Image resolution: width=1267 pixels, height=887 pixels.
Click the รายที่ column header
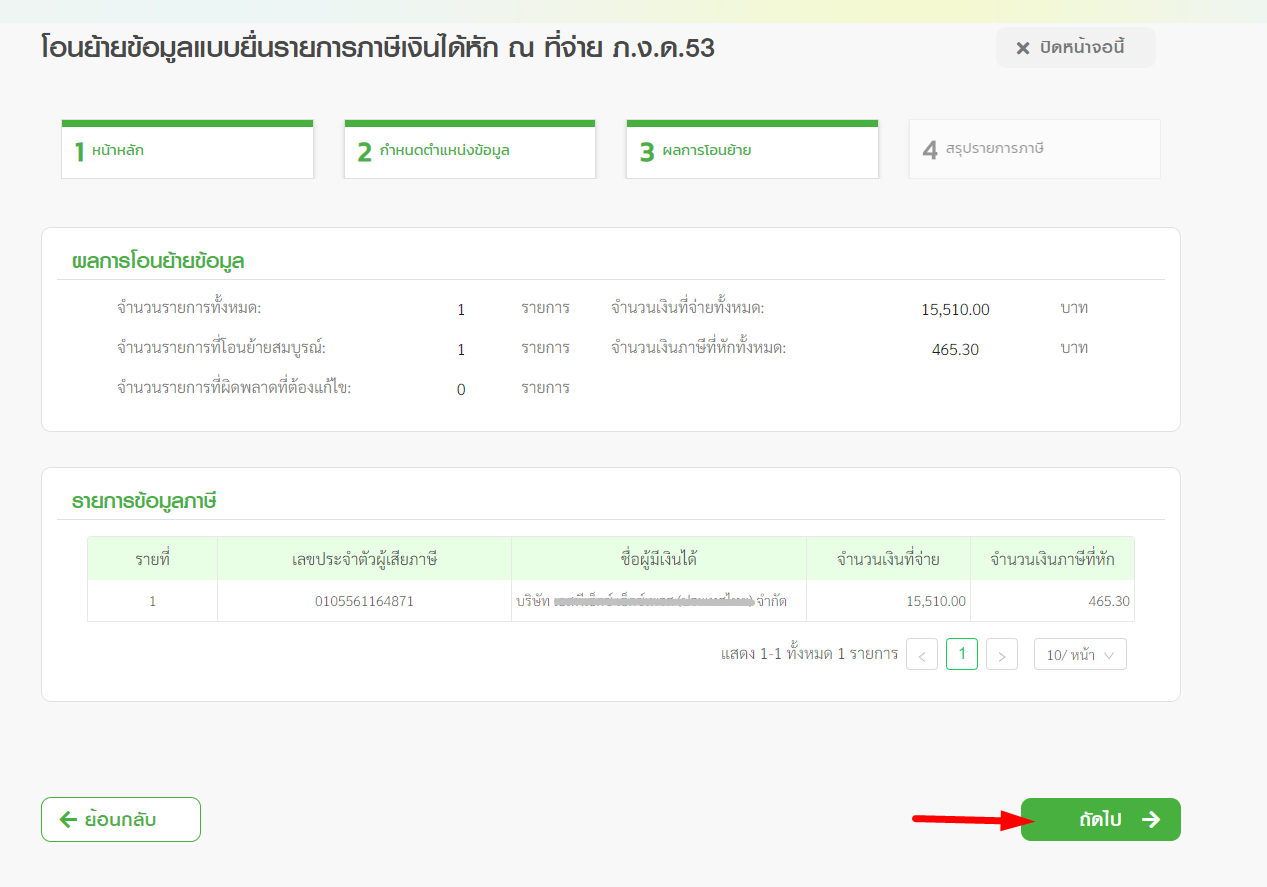152,559
